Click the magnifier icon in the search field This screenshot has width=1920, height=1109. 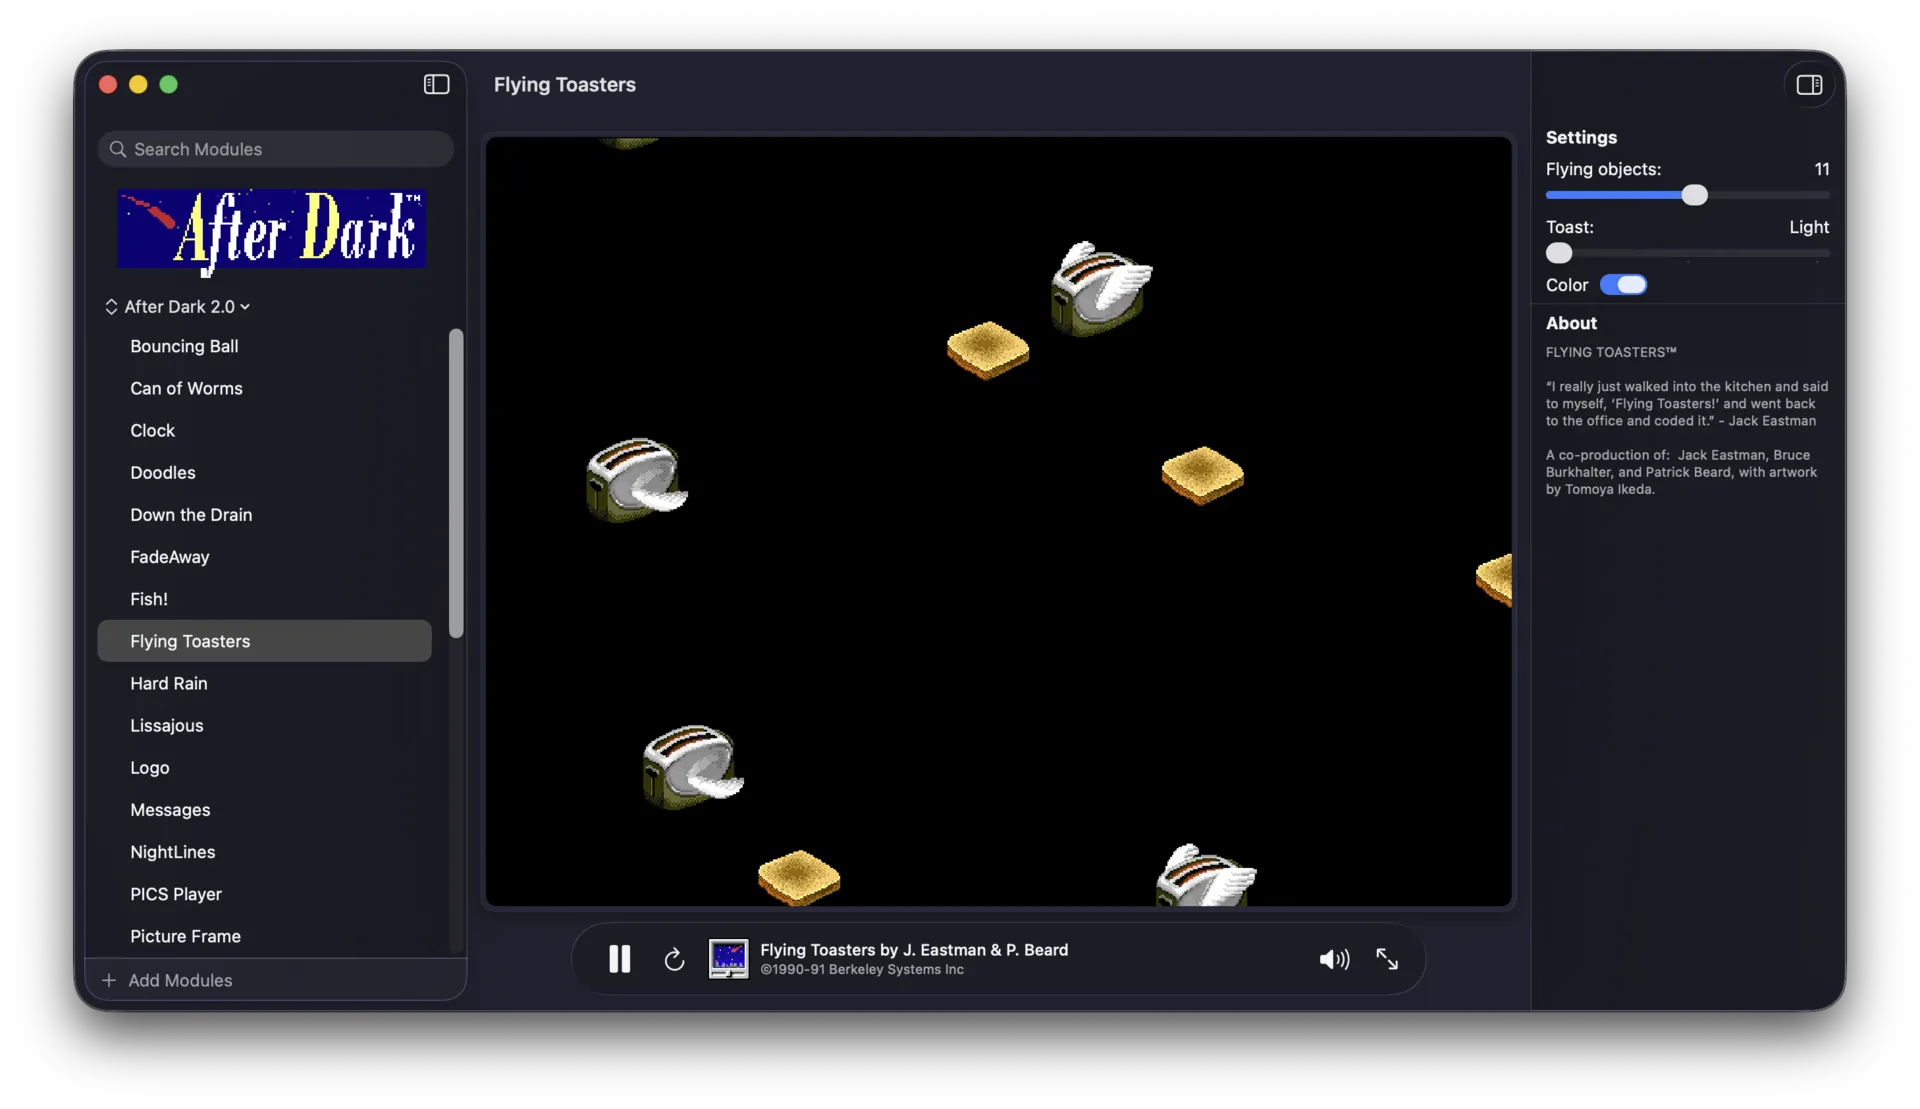pyautogui.click(x=118, y=149)
